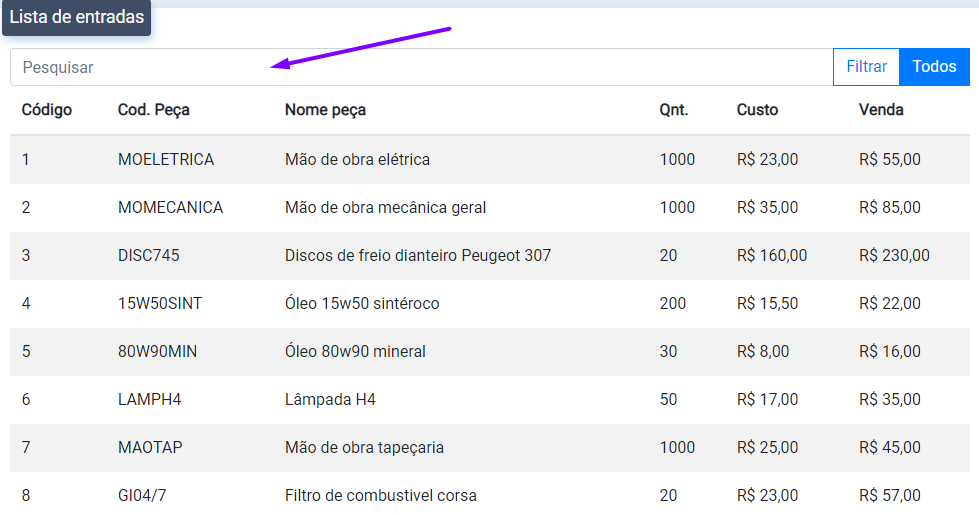Click the R$ 230,00 sale price cell
This screenshot has width=979, height=515.
point(893,256)
